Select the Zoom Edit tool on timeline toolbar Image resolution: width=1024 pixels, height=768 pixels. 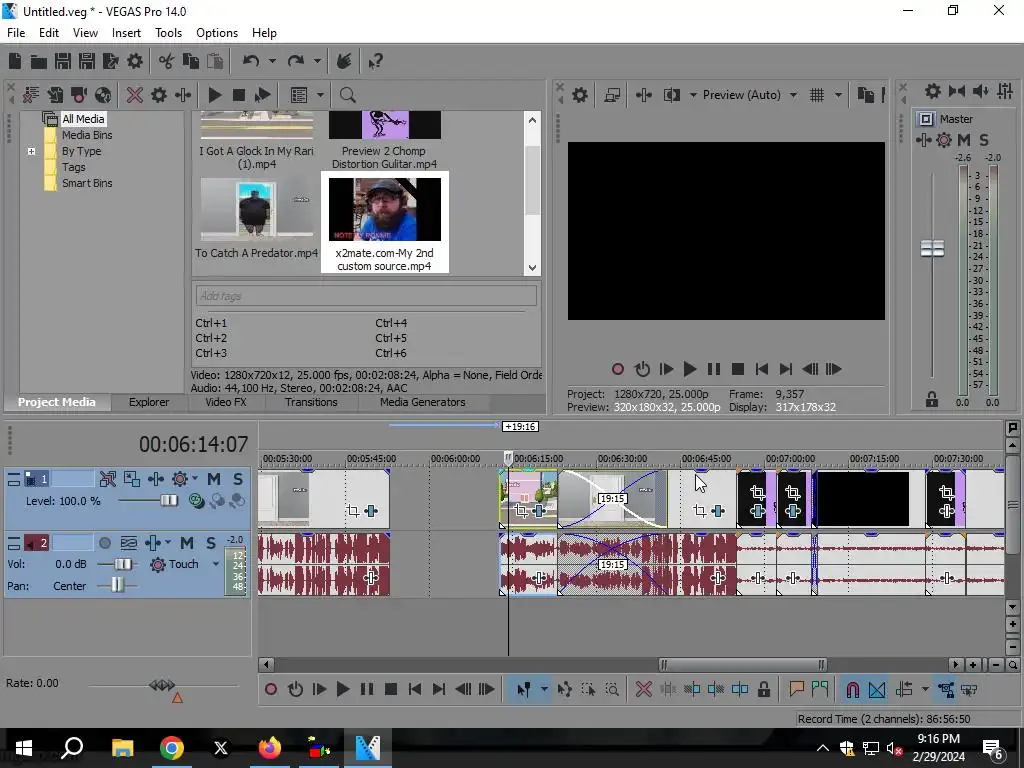(612, 690)
